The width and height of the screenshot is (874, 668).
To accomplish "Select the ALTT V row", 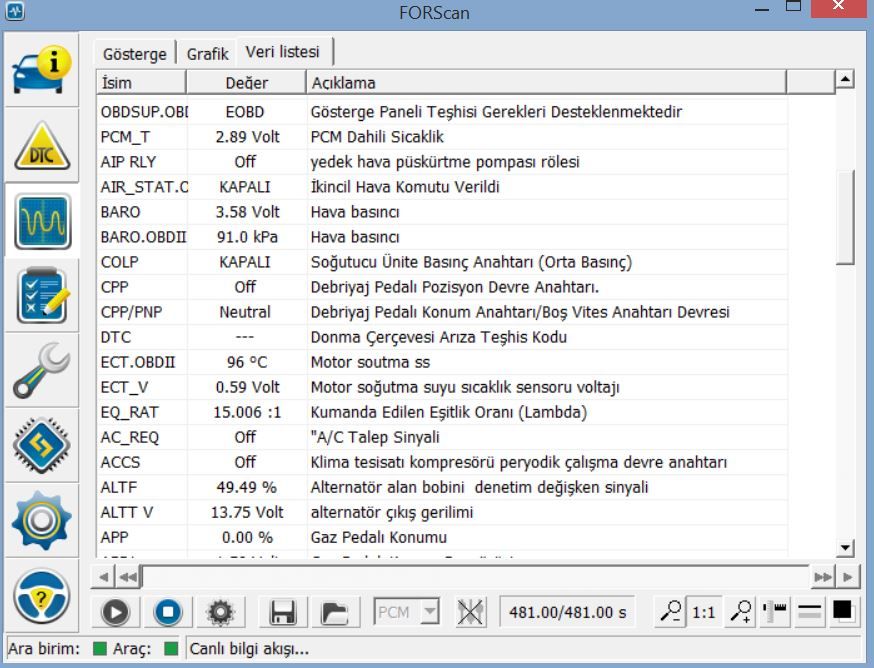I will tap(442, 512).
